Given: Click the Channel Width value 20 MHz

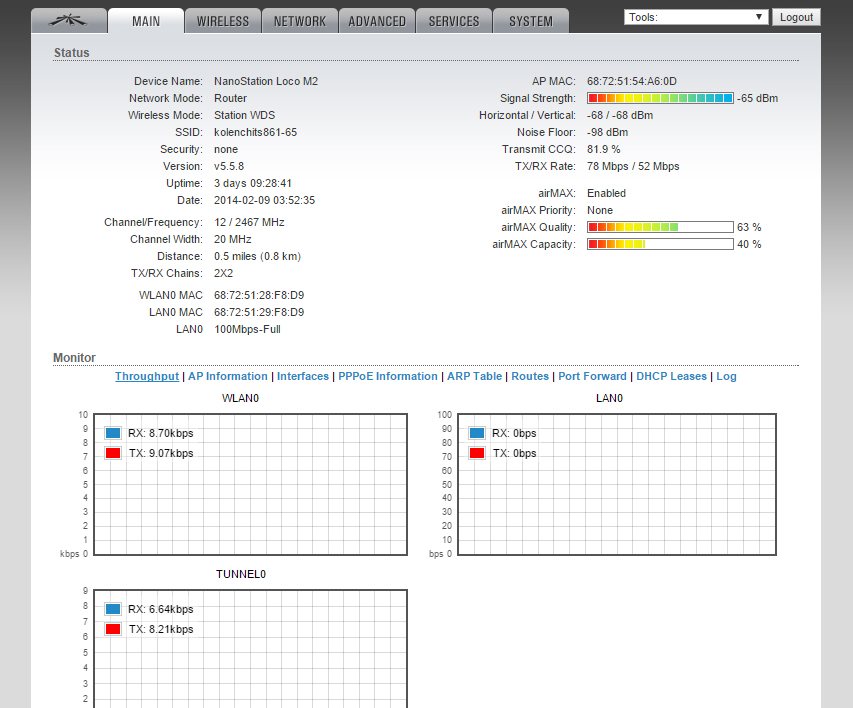Looking at the screenshot, I should 233,239.
